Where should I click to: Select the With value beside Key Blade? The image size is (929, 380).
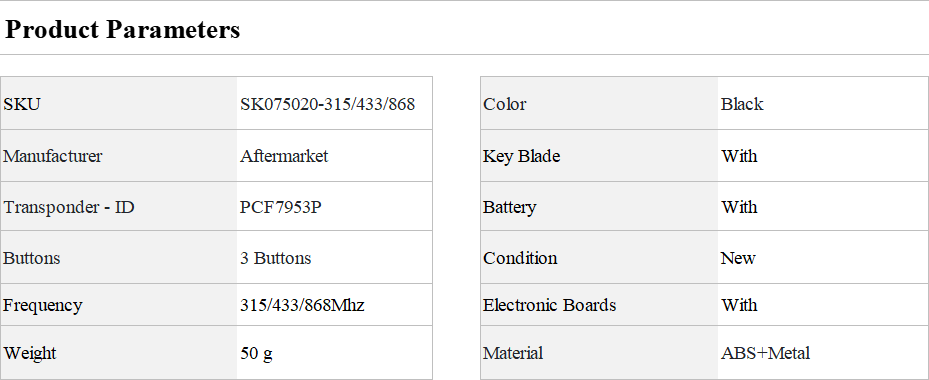click(x=739, y=156)
